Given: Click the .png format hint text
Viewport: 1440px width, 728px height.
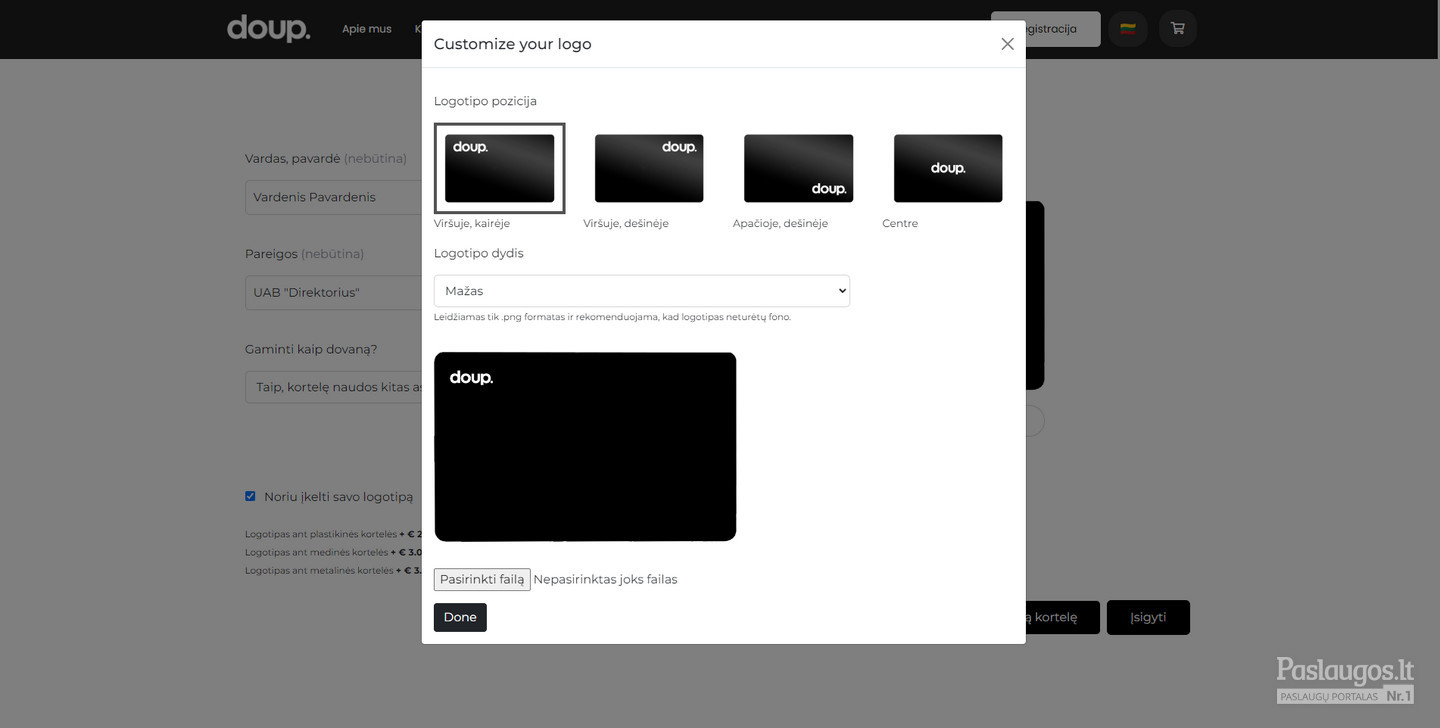Looking at the screenshot, I should (612, 317).
